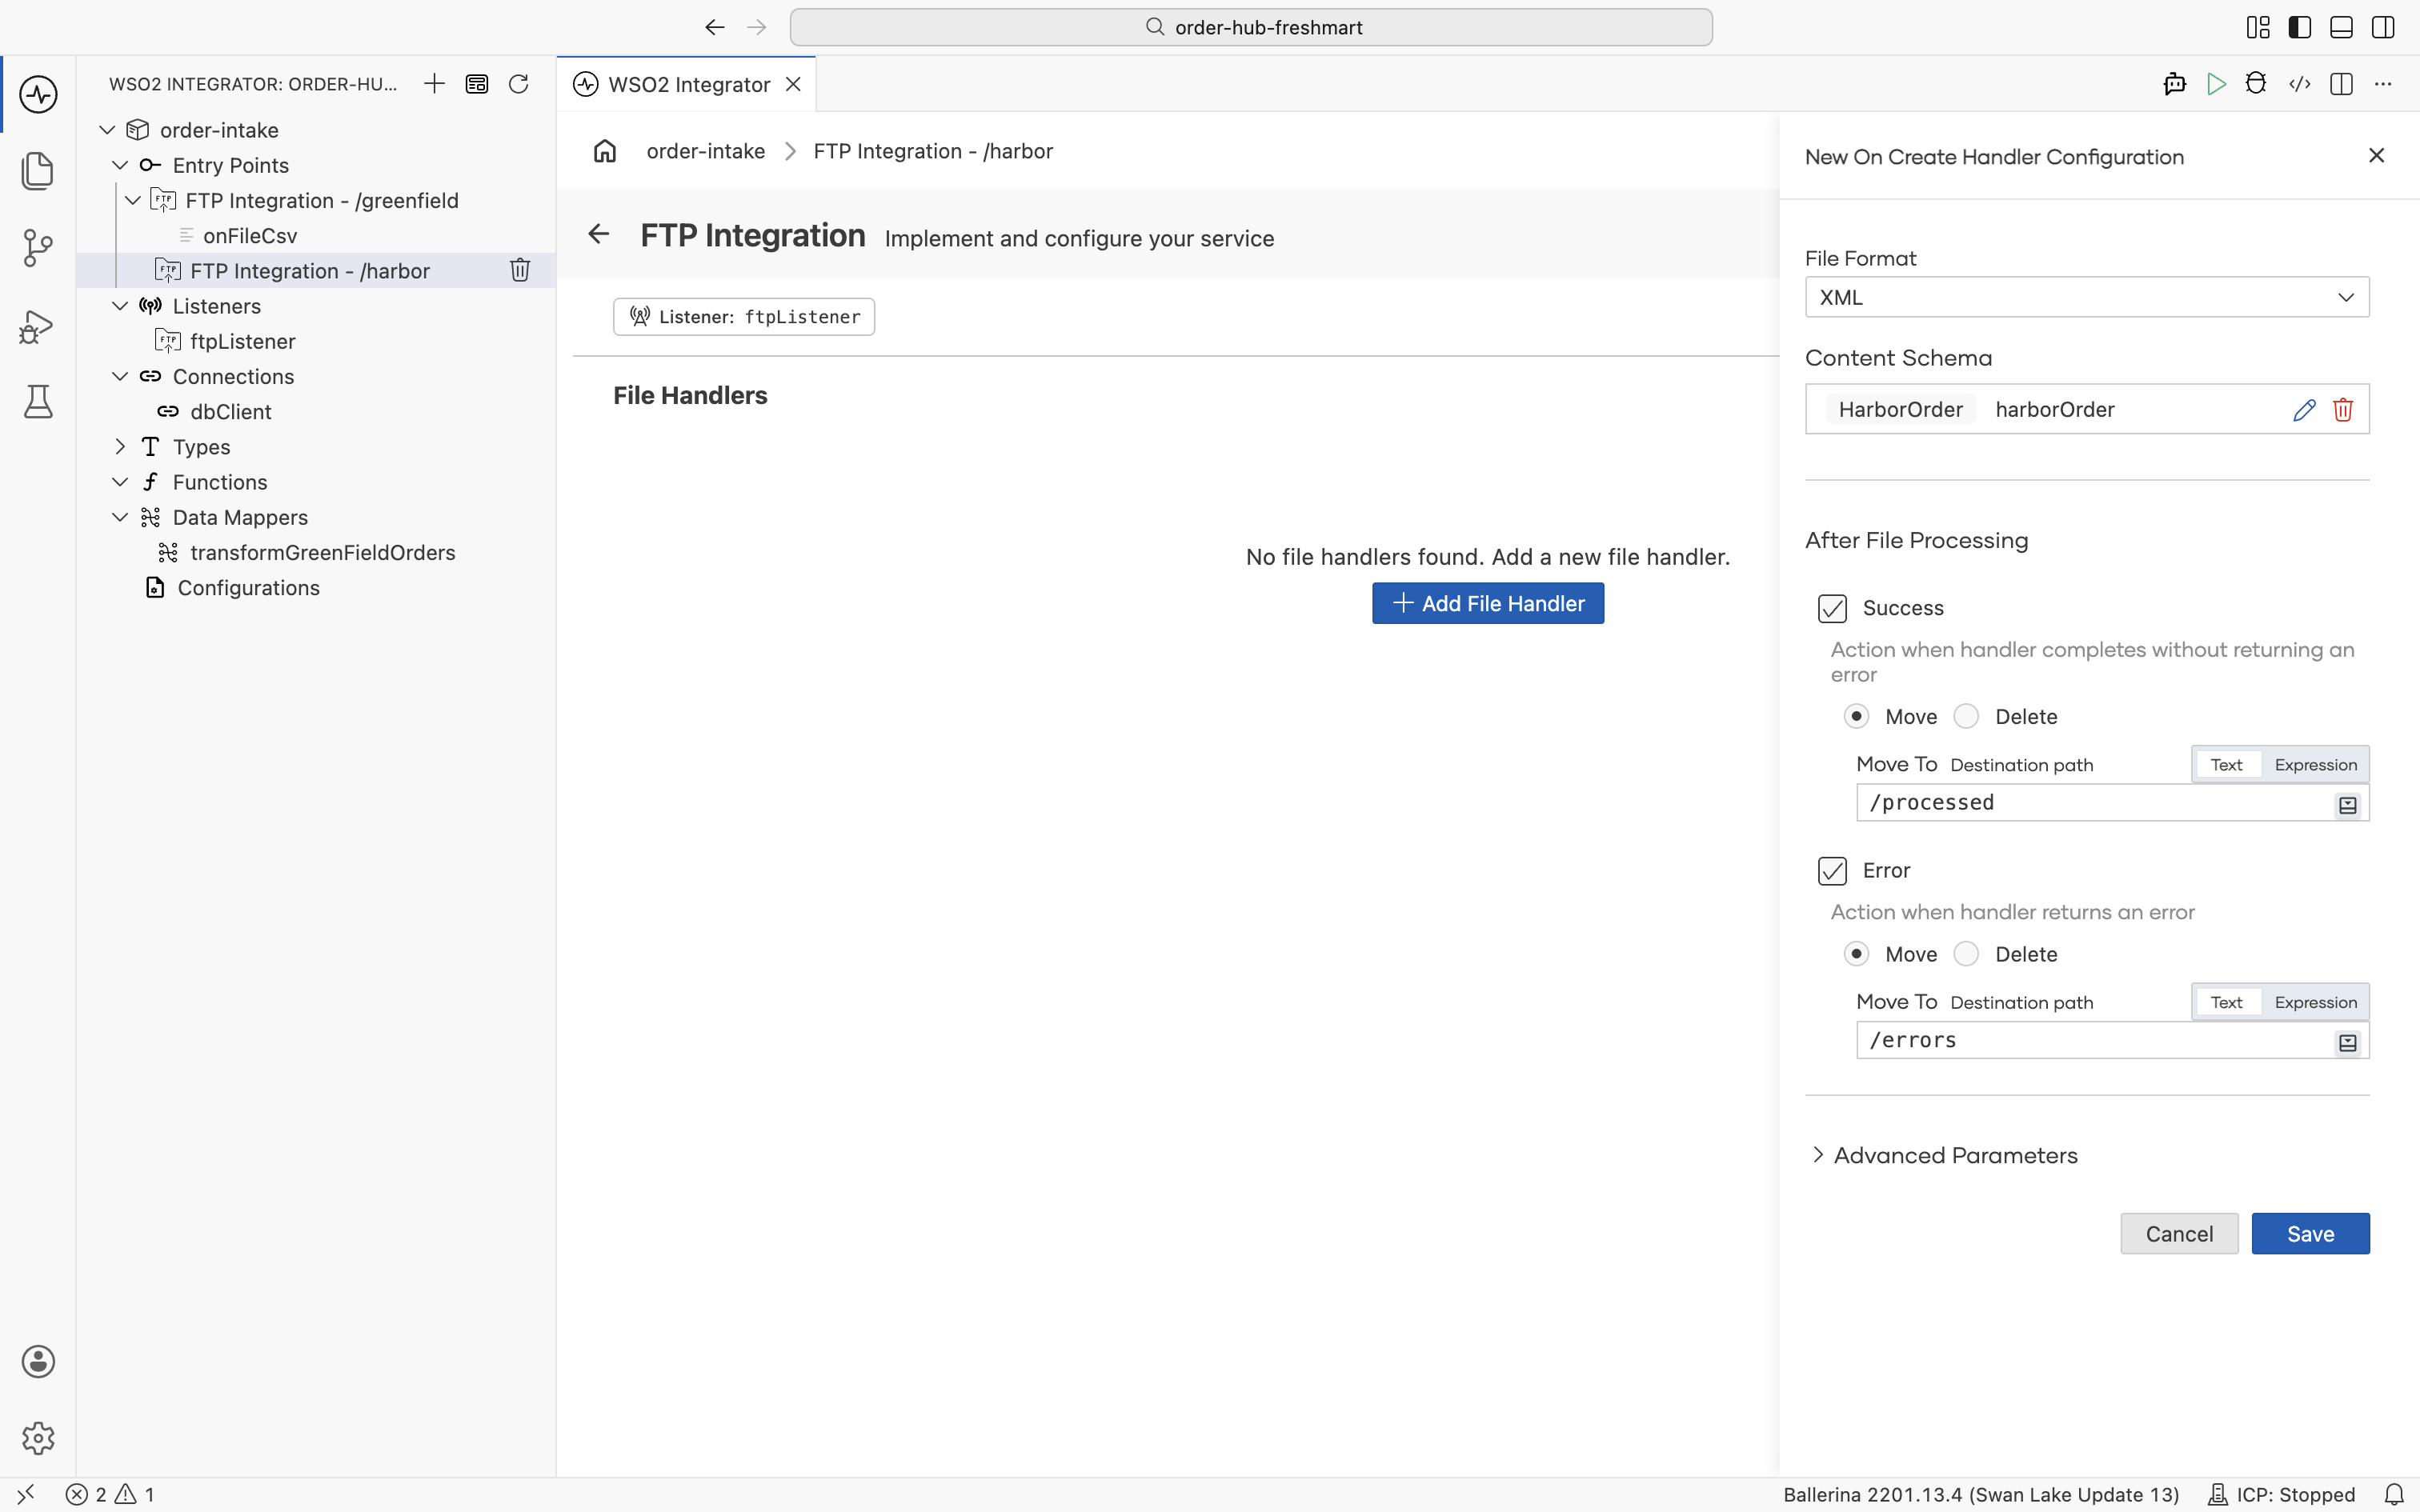Image resolution: width=2420 pixels, height=1512 pixels.
Task: Click the back arrow beside FTP Integration title
Action: [x=599, y=234]
